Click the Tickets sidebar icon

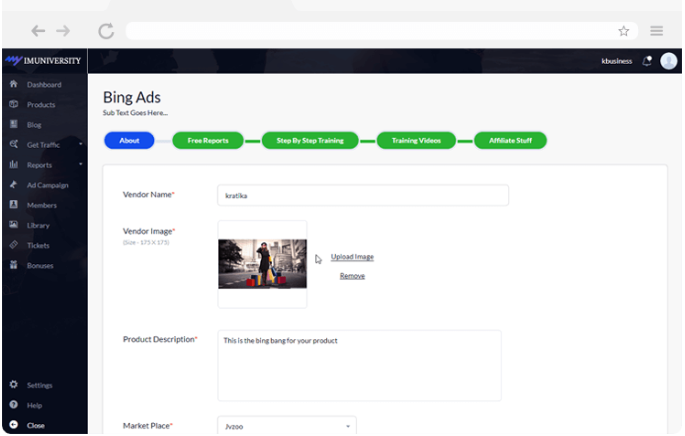pos(14,245)
